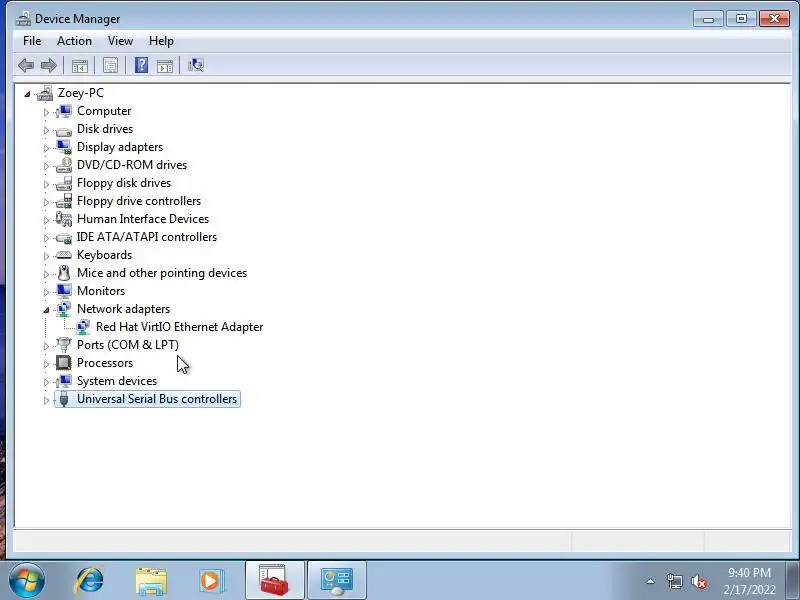Expand the Disk drives node arrow
This screenshot has width=800, height=600.
[x=46, y=130]
